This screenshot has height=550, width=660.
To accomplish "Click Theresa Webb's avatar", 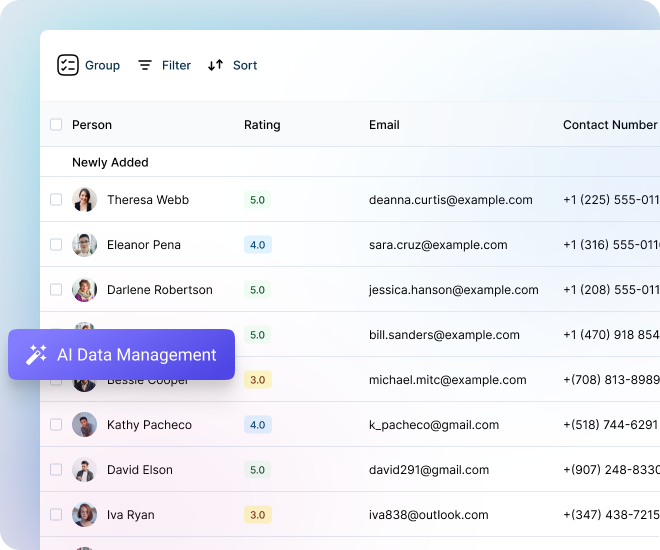I will pyautogui.click(x=84, y=200).
